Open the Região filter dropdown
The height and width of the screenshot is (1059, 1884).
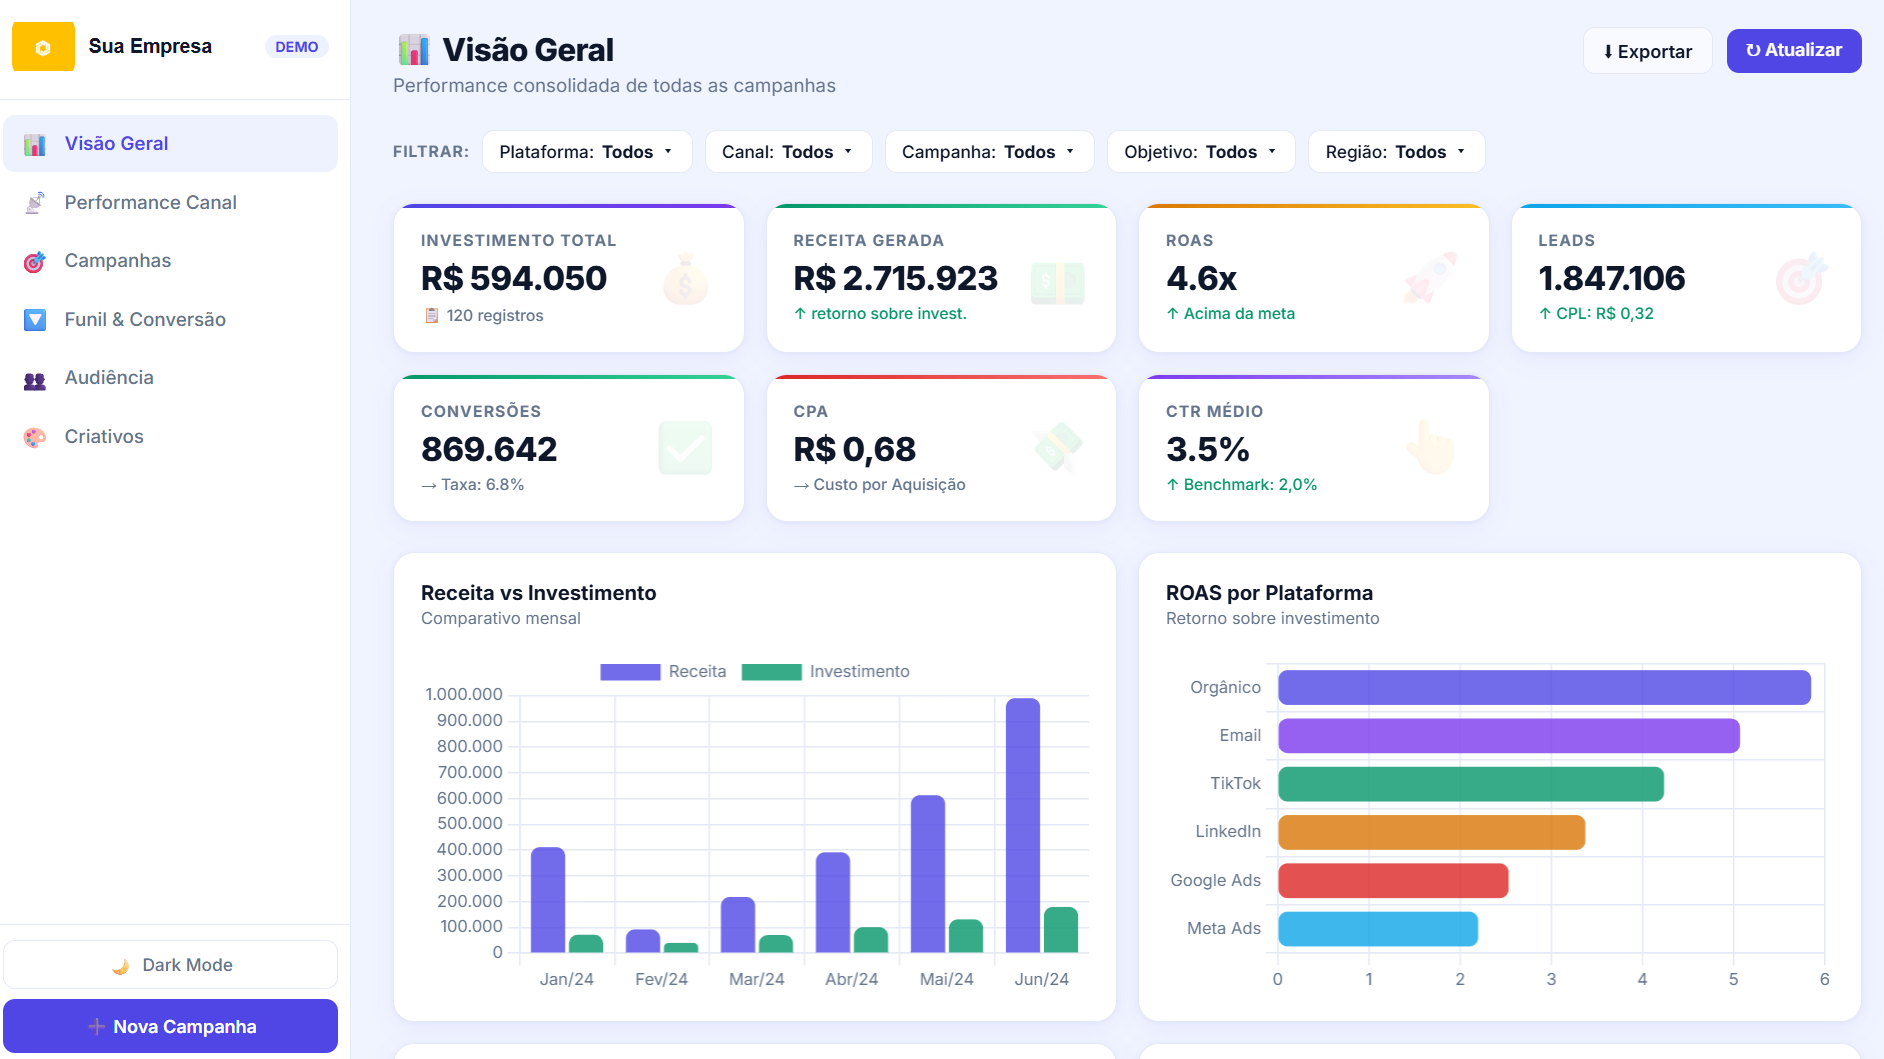(1396, 152)
